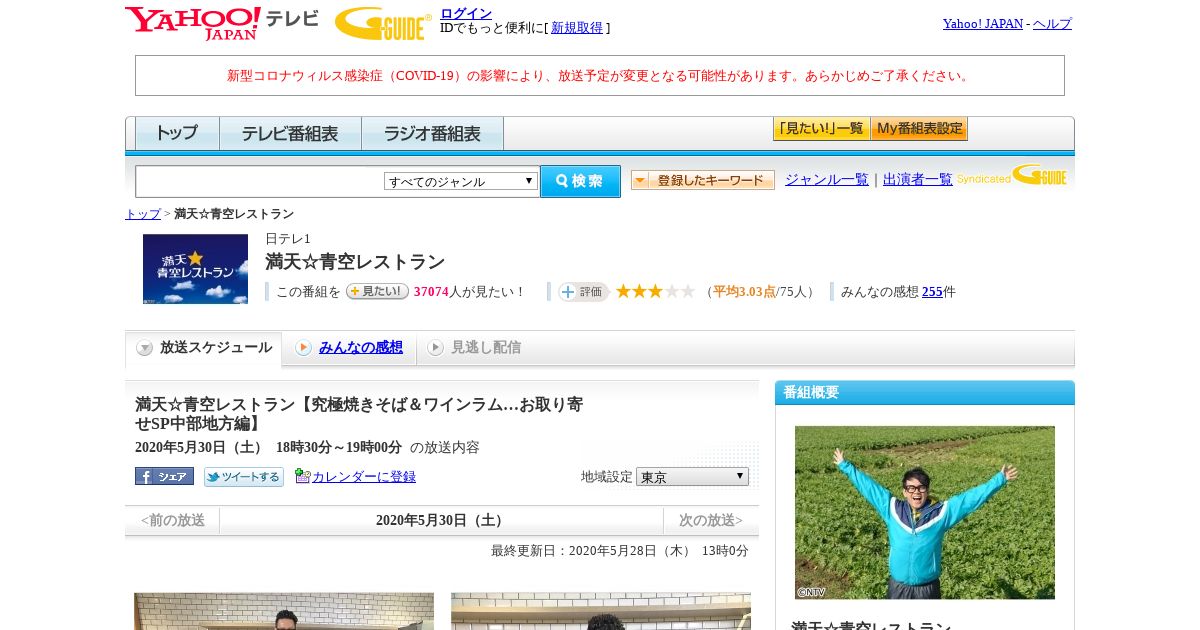
Task: Click the down-arrow icon on 放送スケジュール tab
Action: tap(145, 348)
